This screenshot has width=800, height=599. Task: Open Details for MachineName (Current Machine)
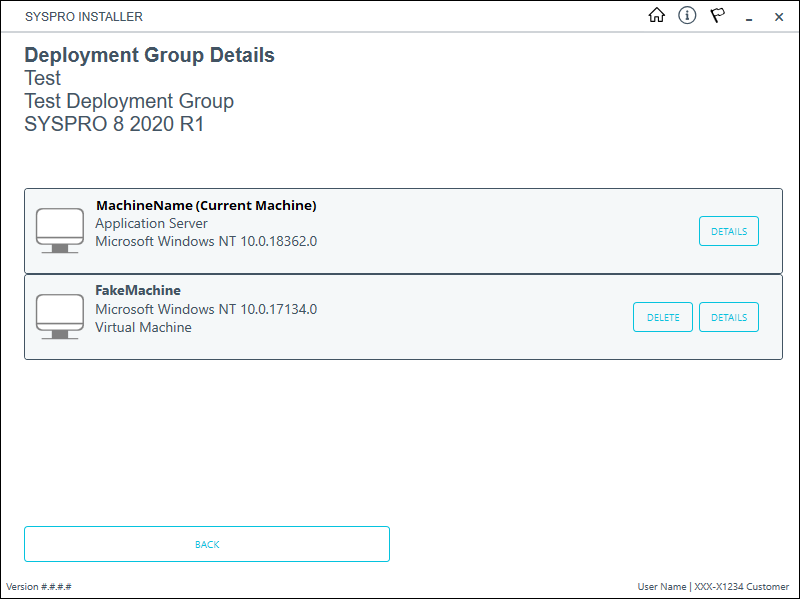click(x=729, y=231)
